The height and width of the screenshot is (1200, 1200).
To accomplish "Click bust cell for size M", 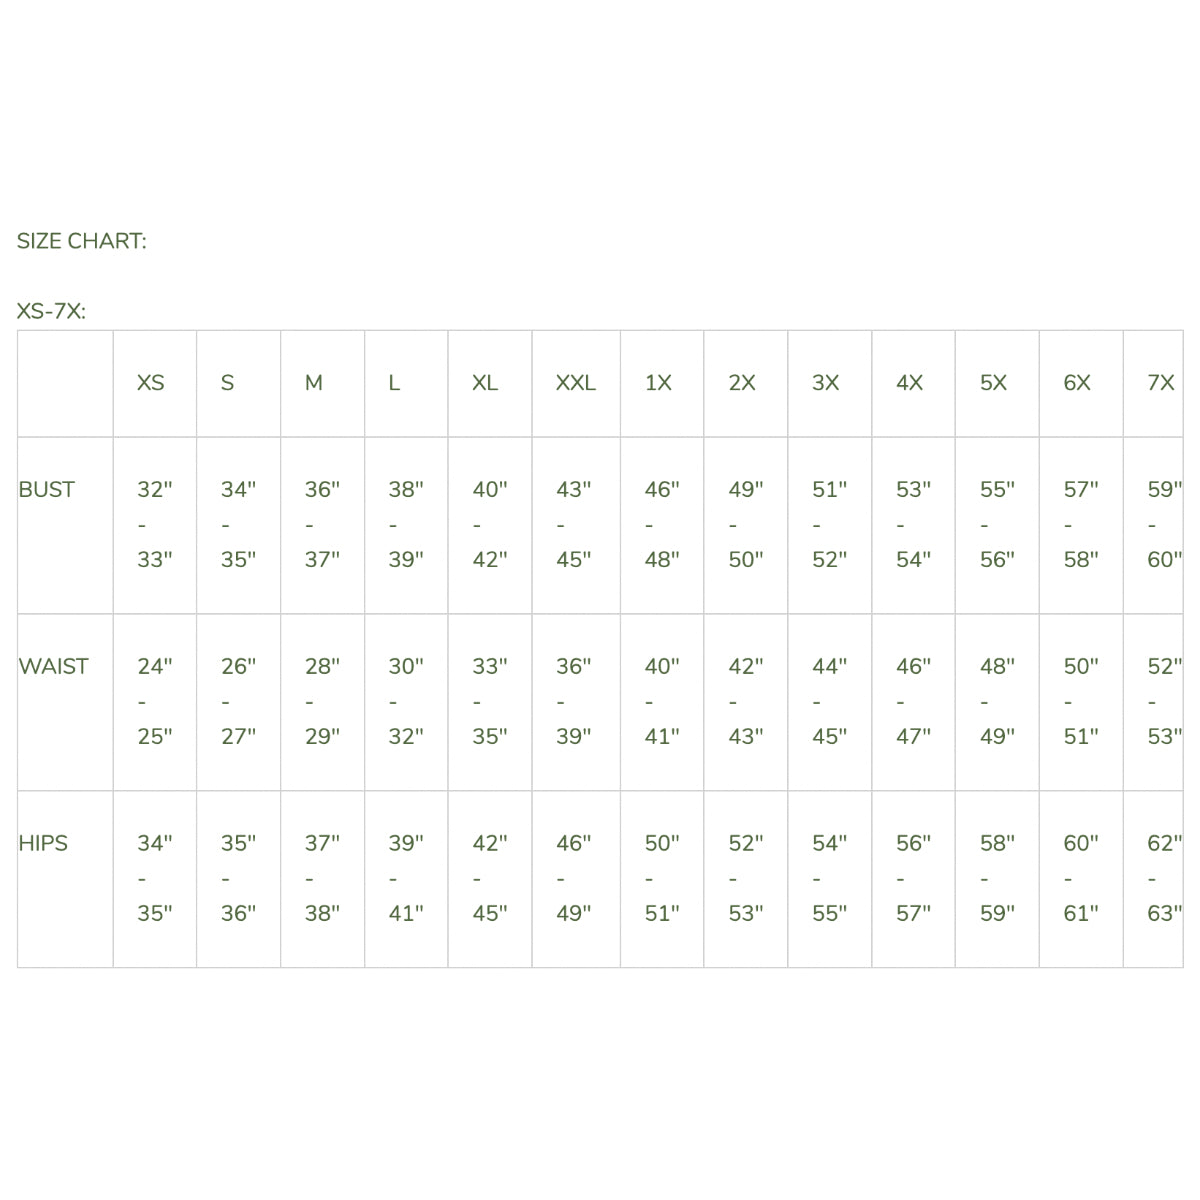I will tap(322, 524).
